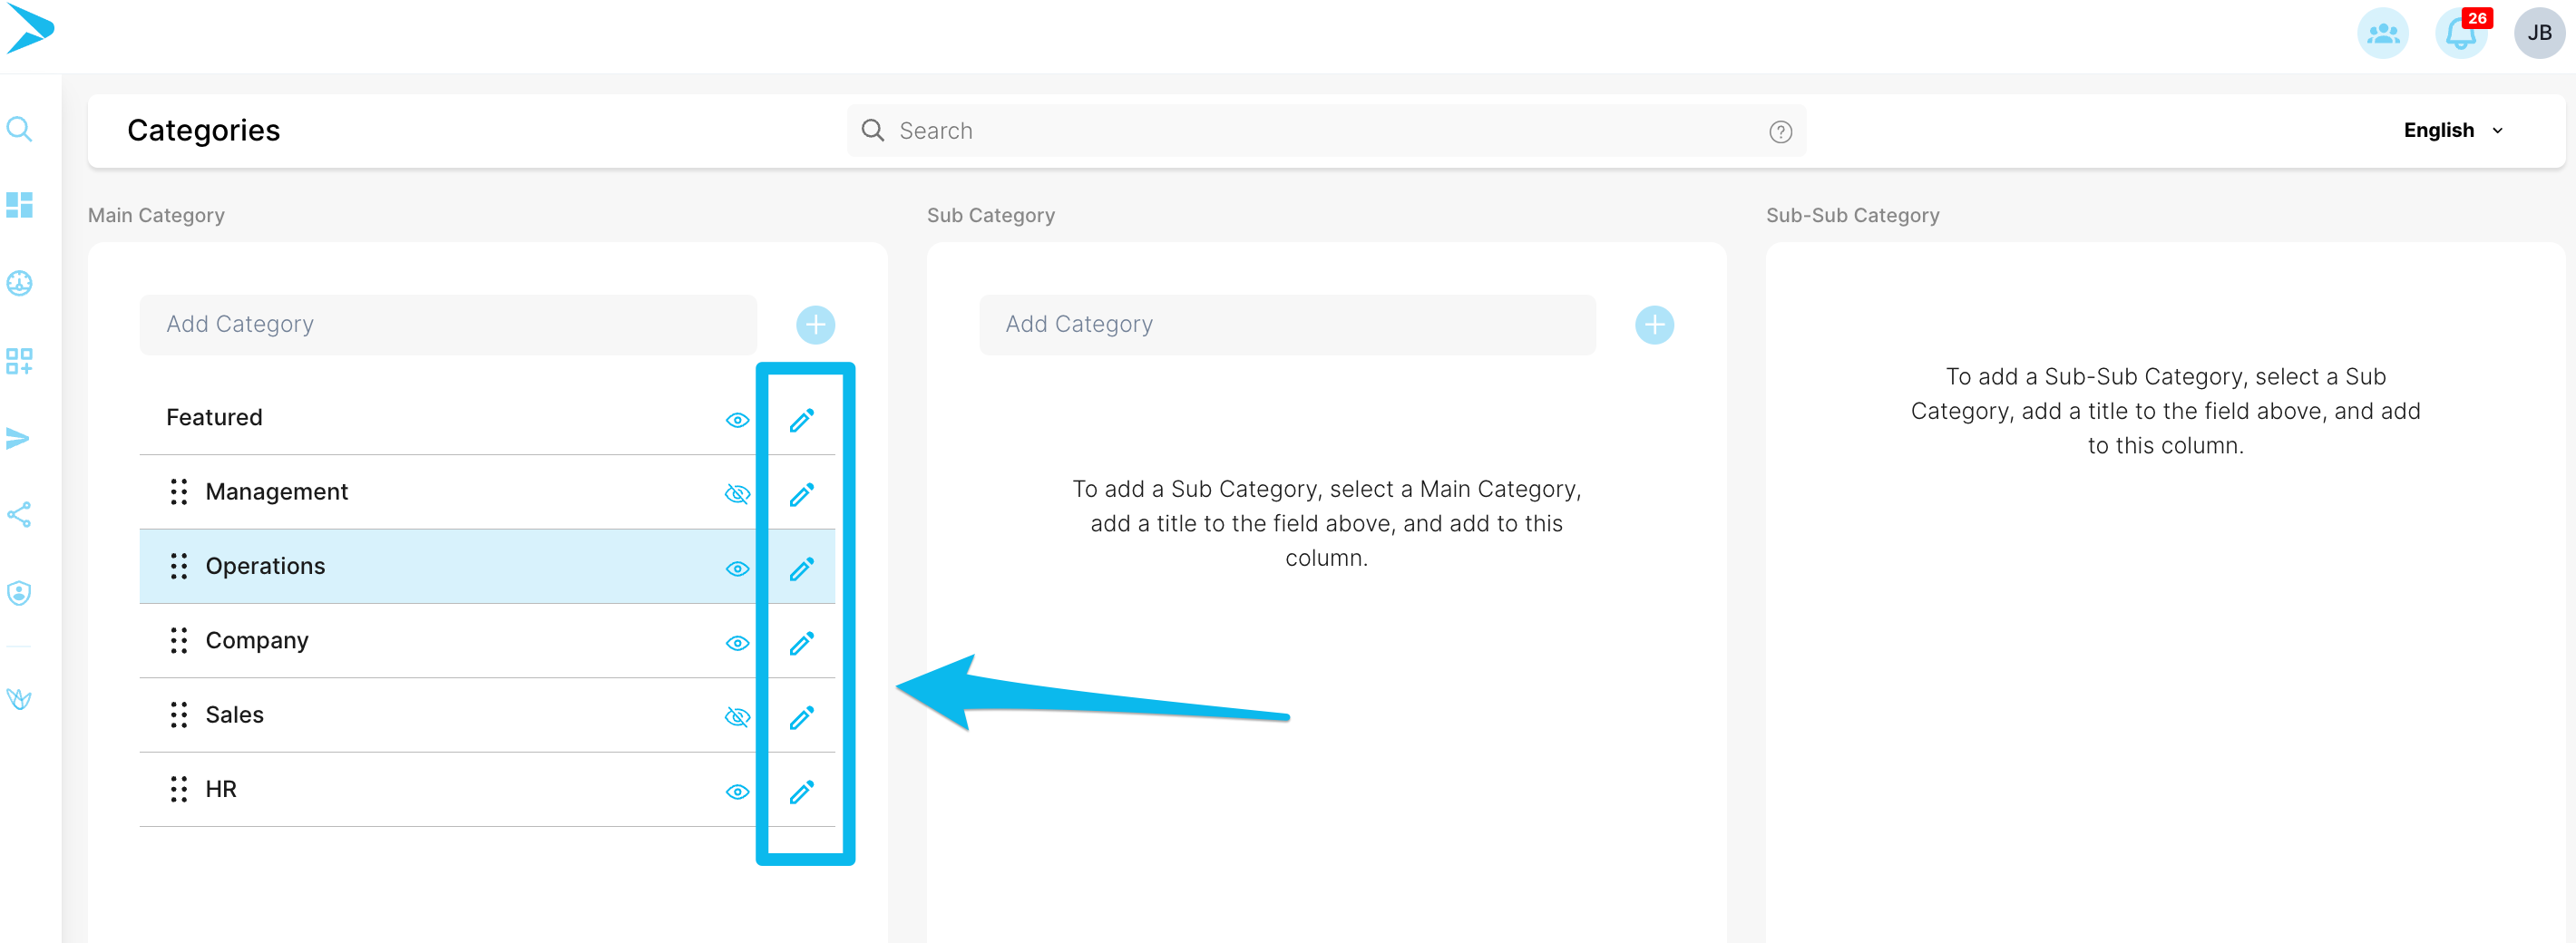Click the pencil icon for Operations
Viewport: 2576px width, 943px height.
point(801,568)
